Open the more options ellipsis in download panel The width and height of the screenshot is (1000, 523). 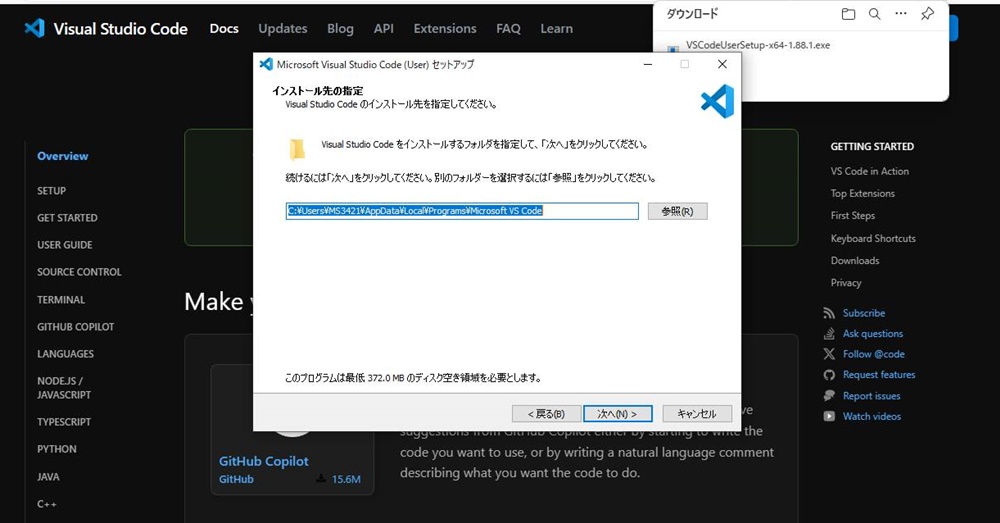[x=901, y=13]
